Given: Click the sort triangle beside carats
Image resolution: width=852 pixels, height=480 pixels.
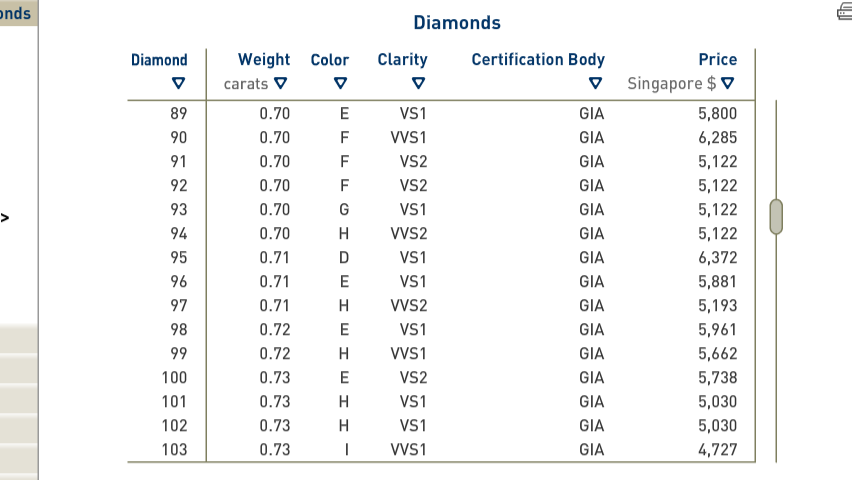Looking at the screenshot, I should (281, 84).
